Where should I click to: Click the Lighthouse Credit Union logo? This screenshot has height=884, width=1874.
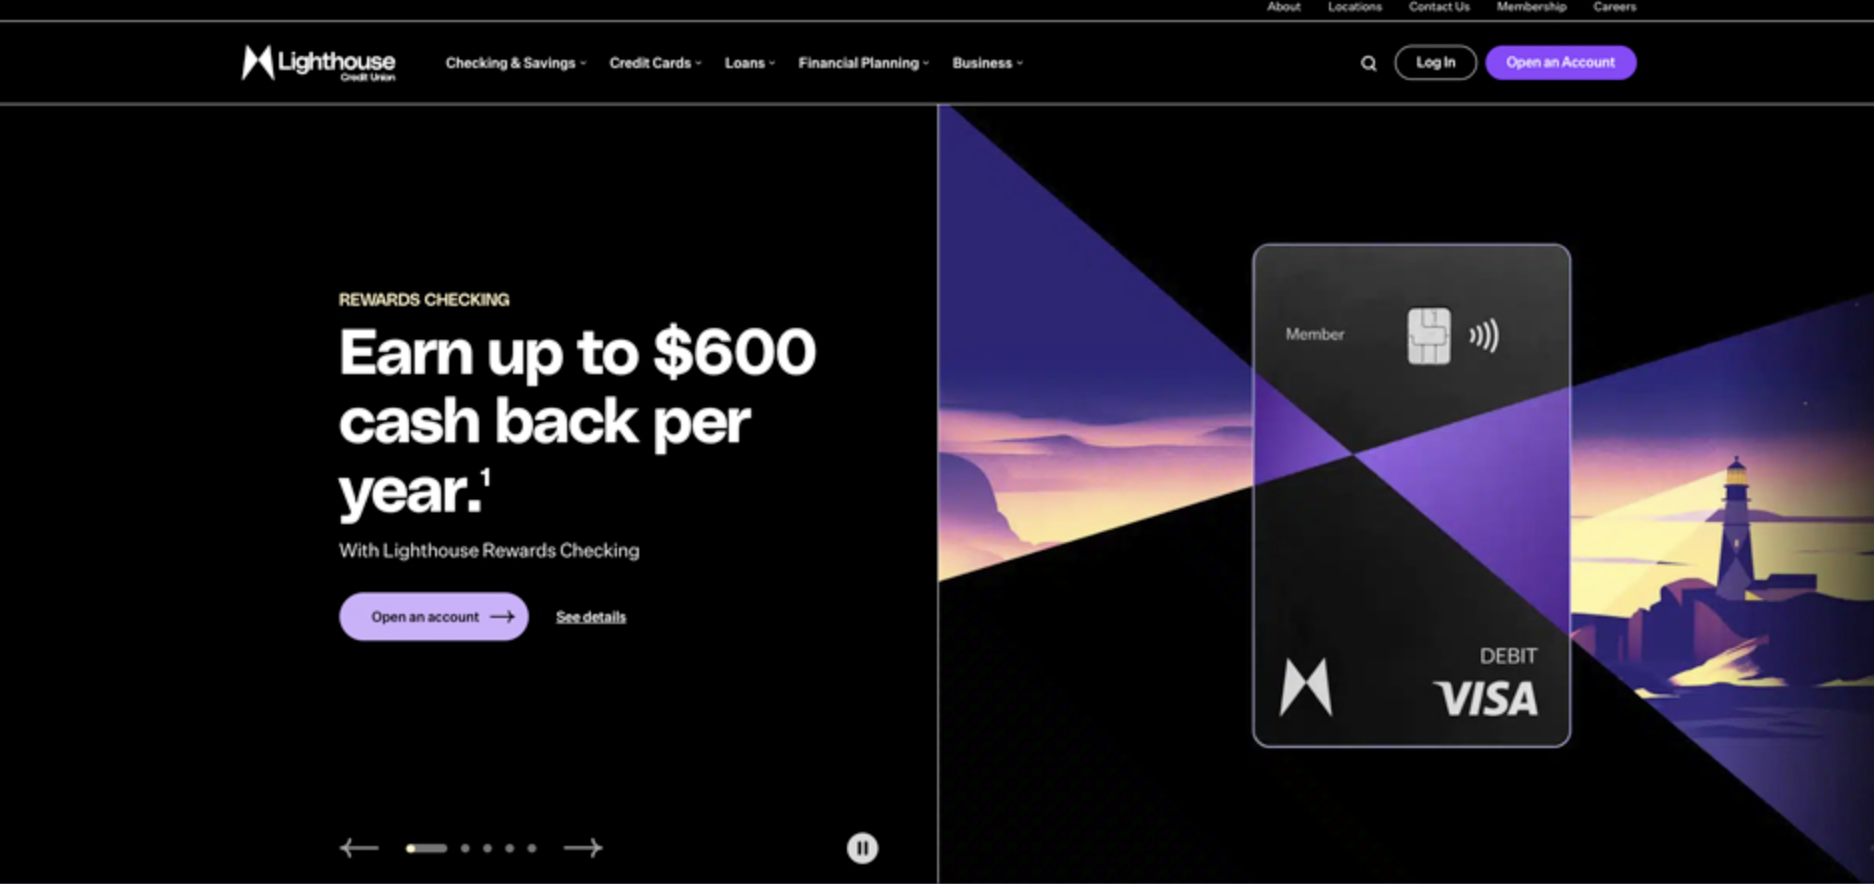click(x=319, y=63)
